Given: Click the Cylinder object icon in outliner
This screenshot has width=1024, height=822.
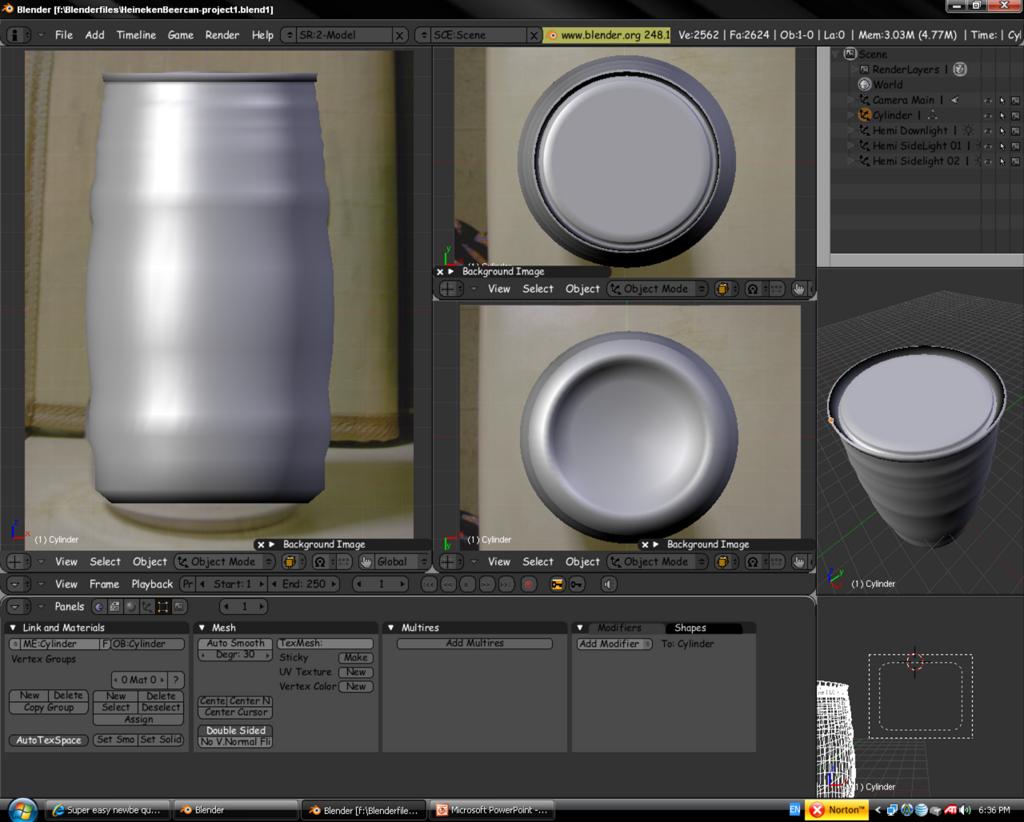Looking at the screenshot, I should click(x=864, y=115).
